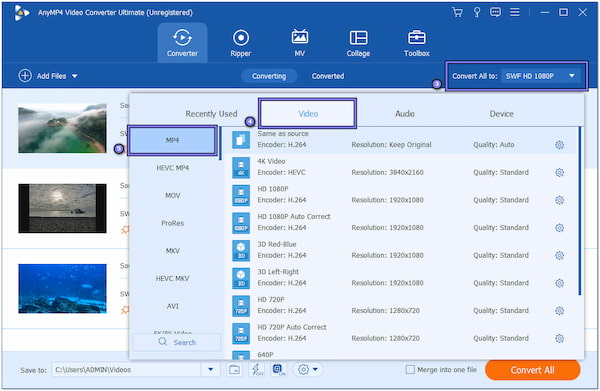The height and width of the screenshot is (391, 600).
Task: Show the Converted list
Action: (x=328, y=76)
